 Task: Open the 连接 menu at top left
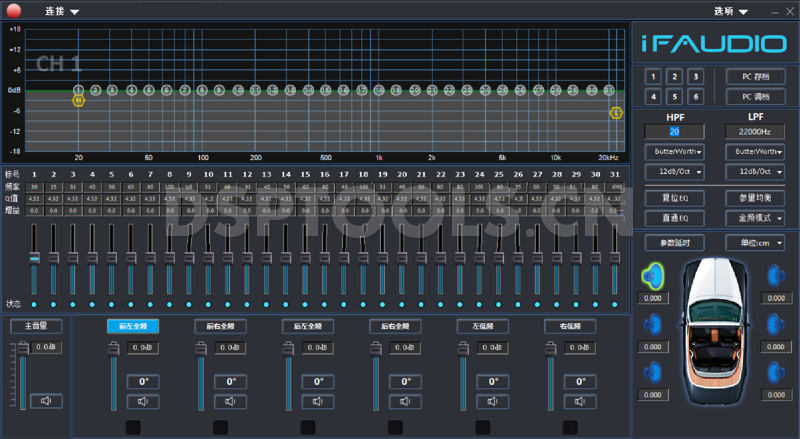coord(62,11)
